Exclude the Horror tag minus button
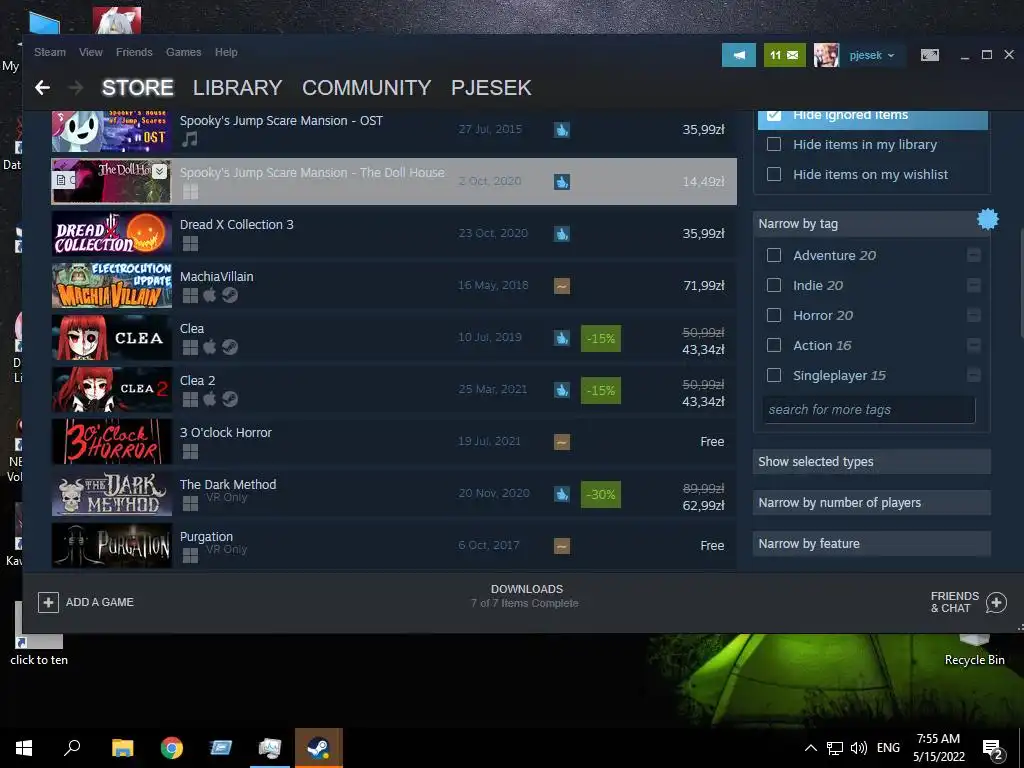Viewport: 1024px width, 768px height. pyautogui.click(x=974, y=315)
